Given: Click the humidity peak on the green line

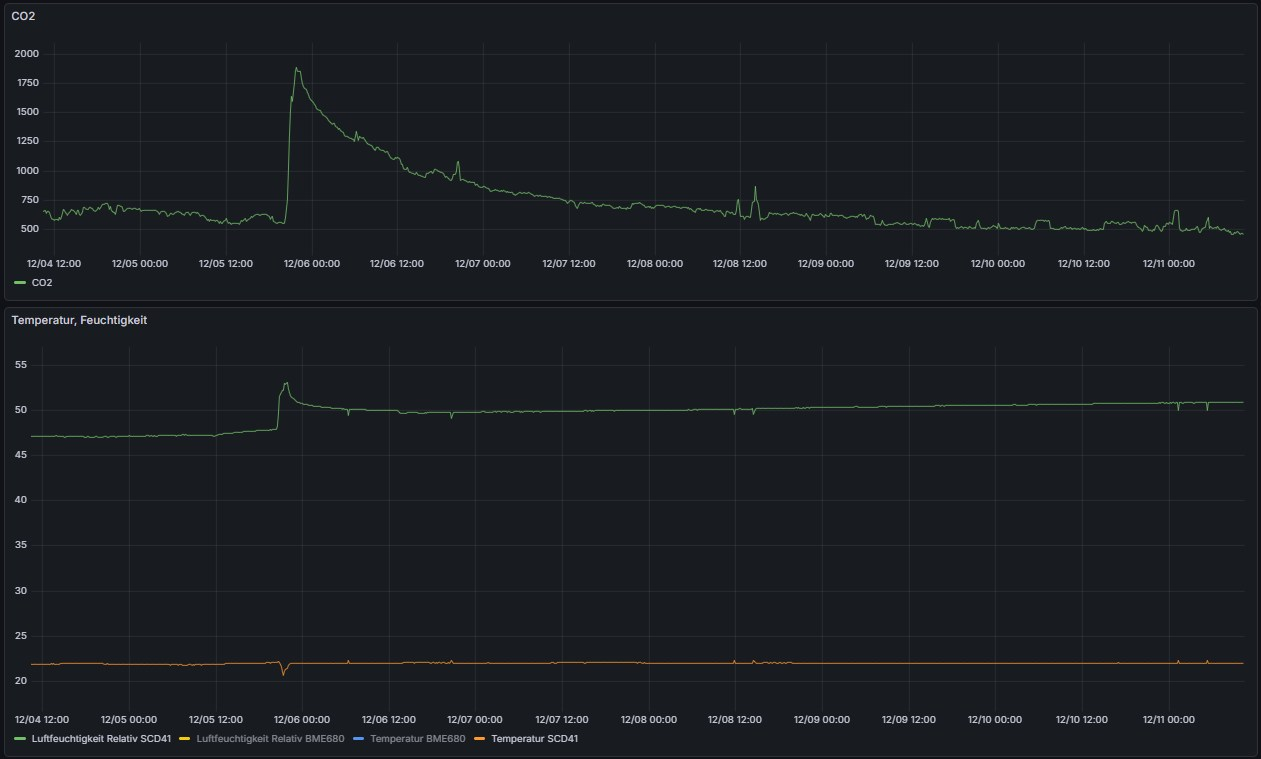Looking at the screenshot, I should [x=286, y=383].
